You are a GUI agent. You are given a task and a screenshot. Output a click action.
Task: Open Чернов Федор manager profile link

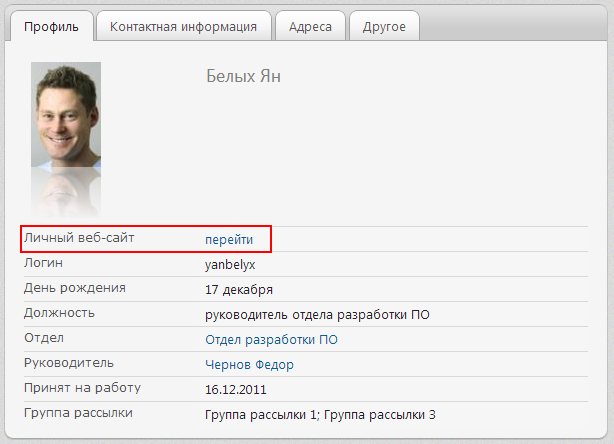(x=249, y=365)
